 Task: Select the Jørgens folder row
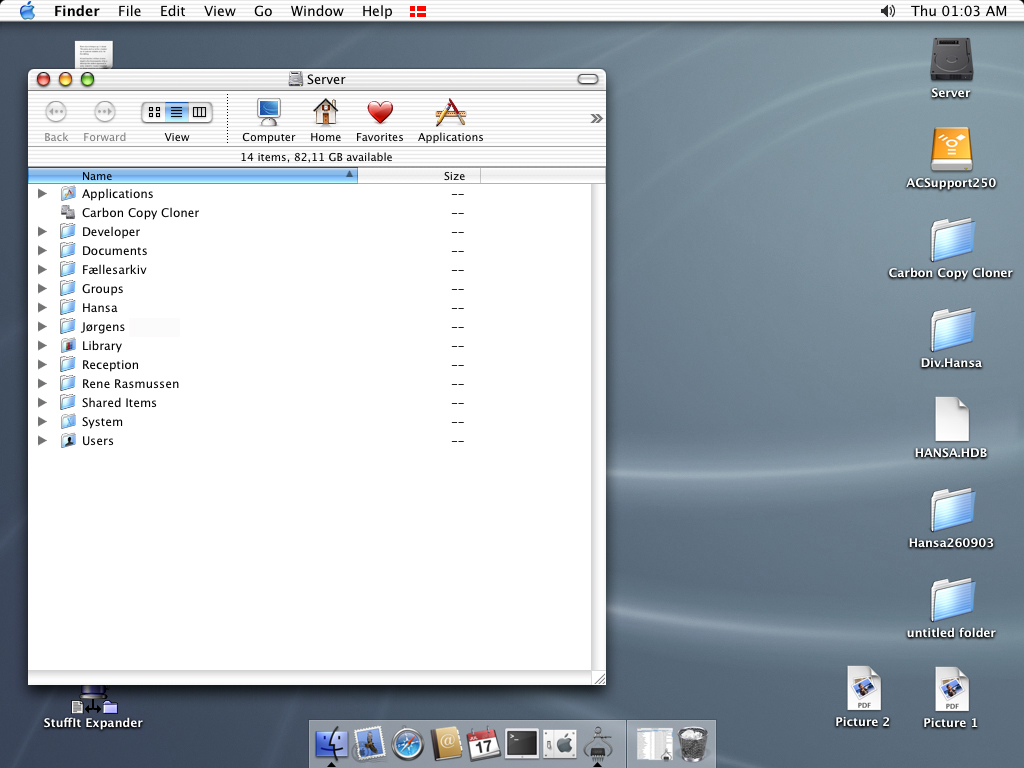click(310, 327)
